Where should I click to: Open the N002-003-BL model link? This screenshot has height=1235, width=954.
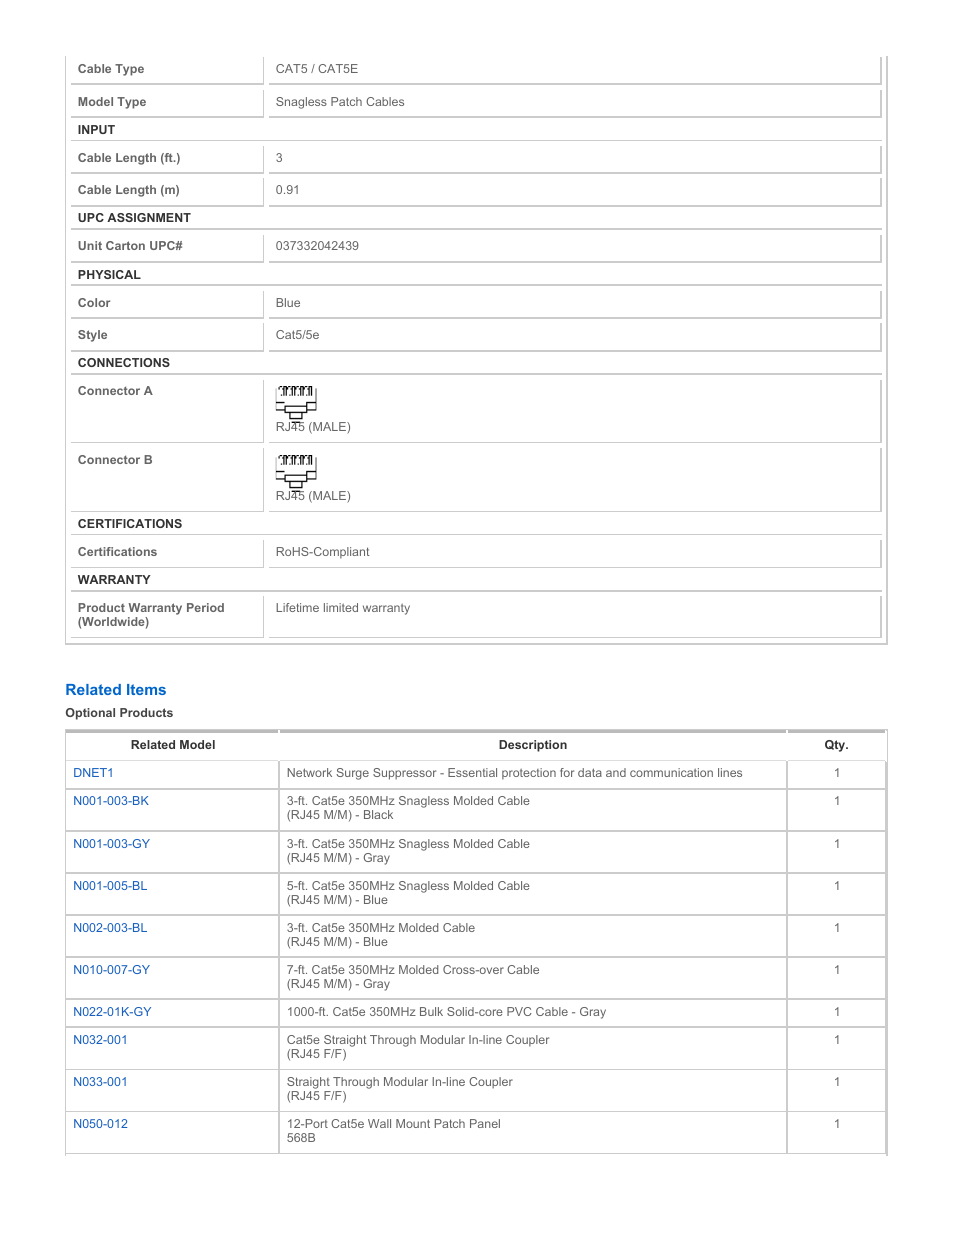pyautogui.click(x=110, y=928)
